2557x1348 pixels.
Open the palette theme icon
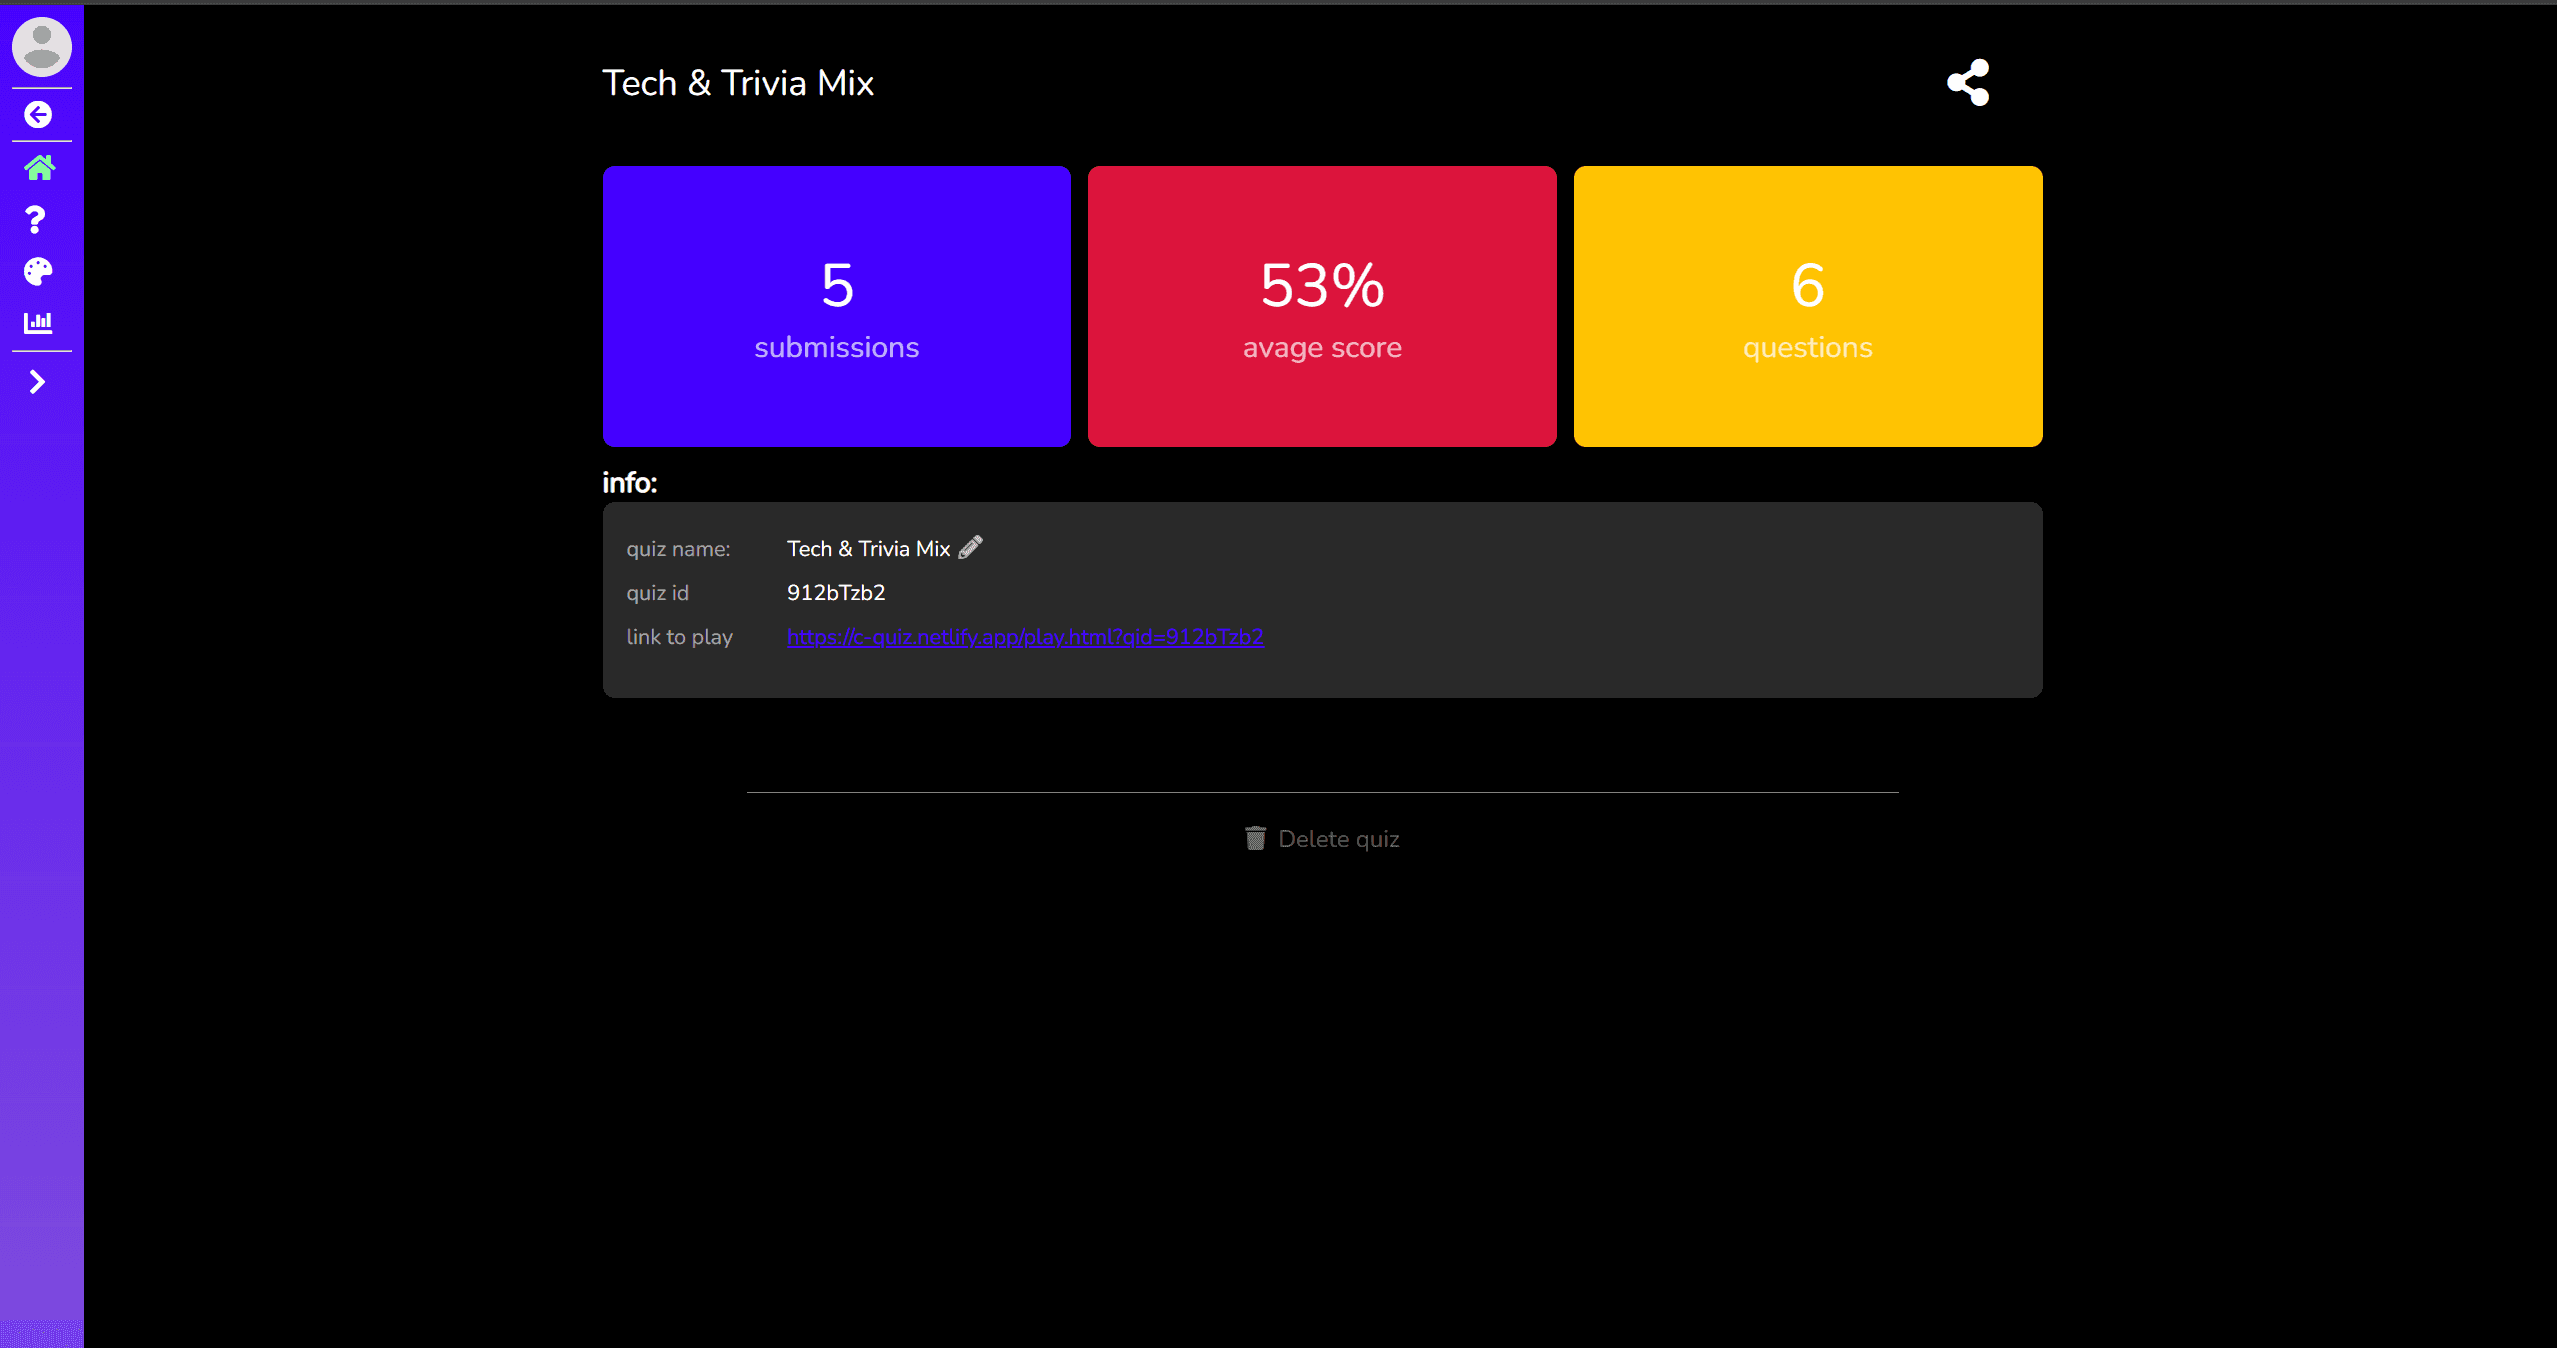38,271
